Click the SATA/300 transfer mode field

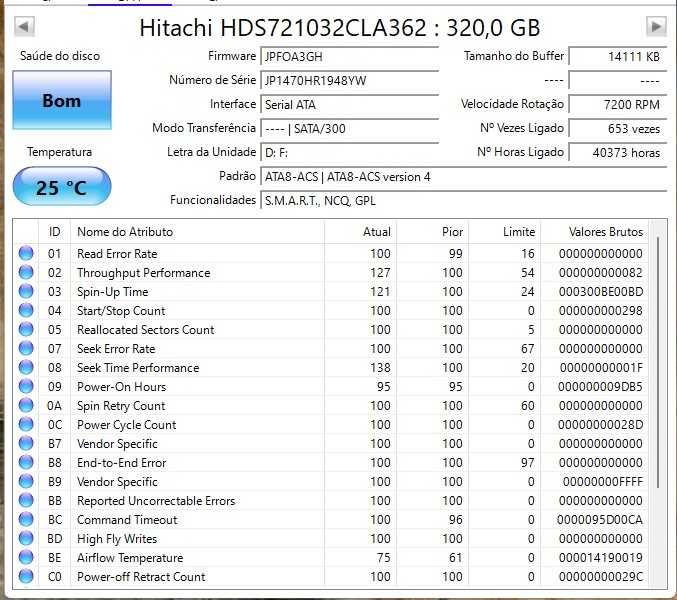[x=349, y=129]
